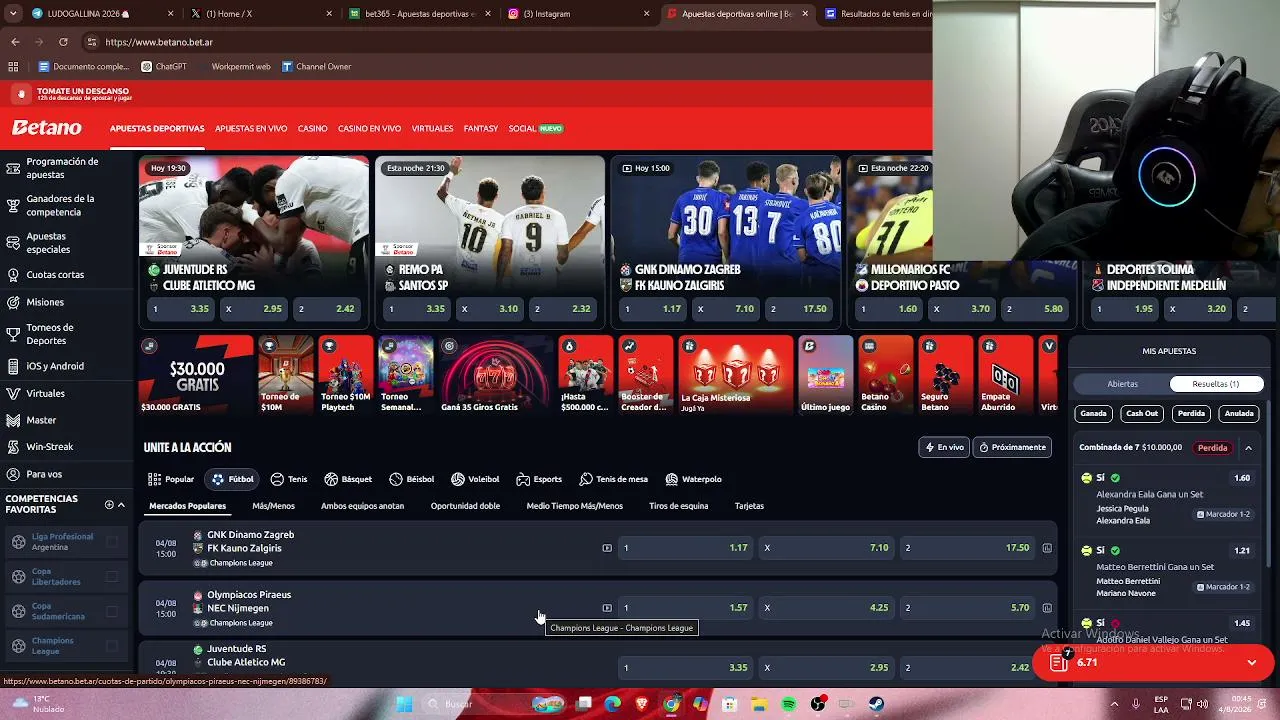Open Apuestas en Vivo menu
This screenshot has width=1280, height=720.
coord(251,129)
